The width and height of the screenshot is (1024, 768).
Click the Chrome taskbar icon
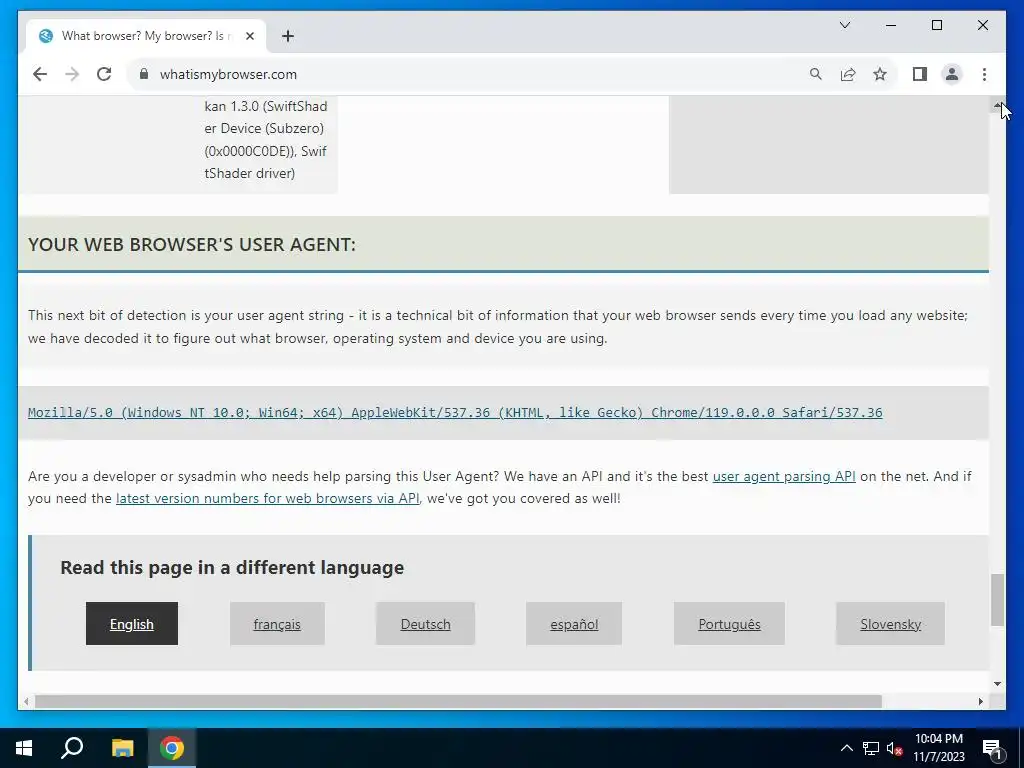tap(172, 748)
